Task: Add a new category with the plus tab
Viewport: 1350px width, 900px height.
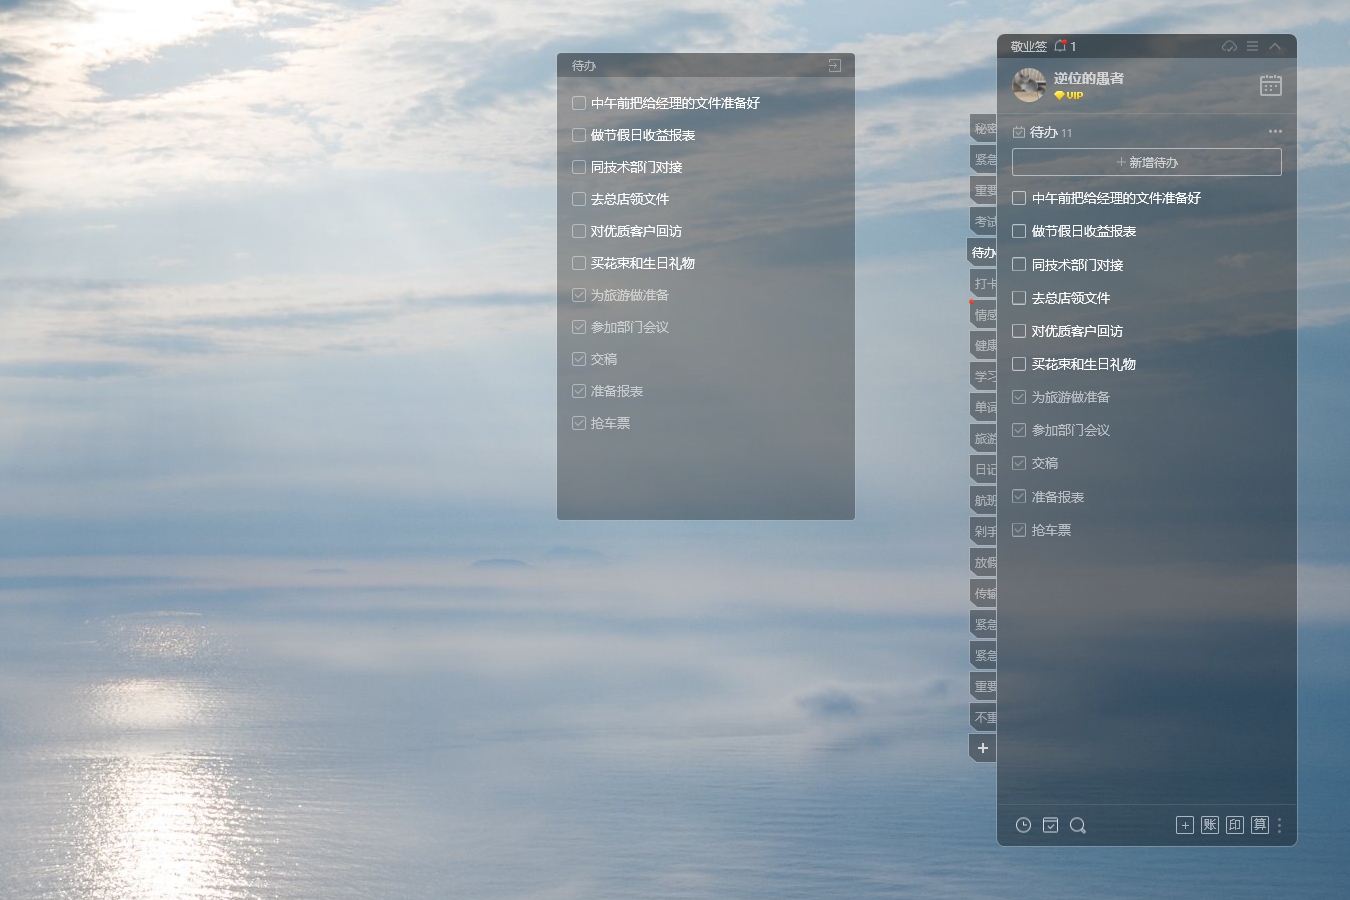Action: [x=983, y=748]
